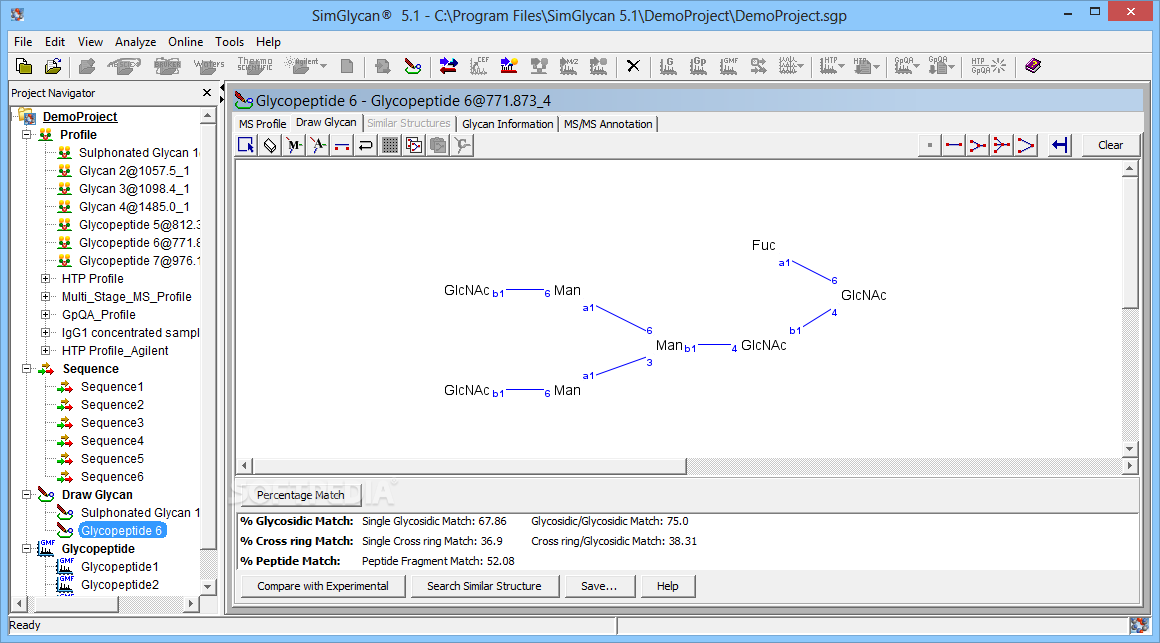The image size is (1160, 643).
Task: Click the open project folder icon
Action: [53, 67]
